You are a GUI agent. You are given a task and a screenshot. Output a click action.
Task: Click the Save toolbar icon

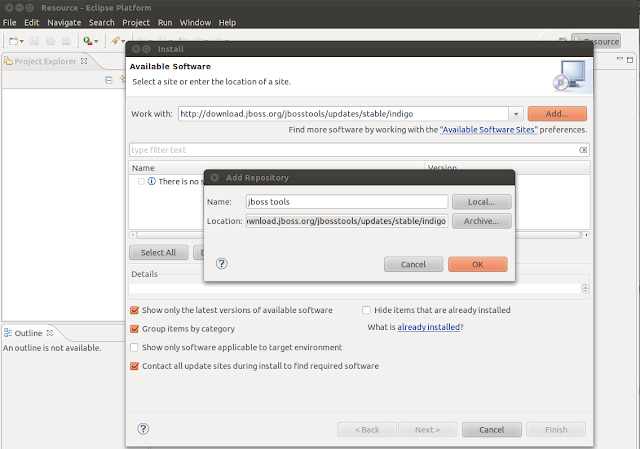pos(35,41)
